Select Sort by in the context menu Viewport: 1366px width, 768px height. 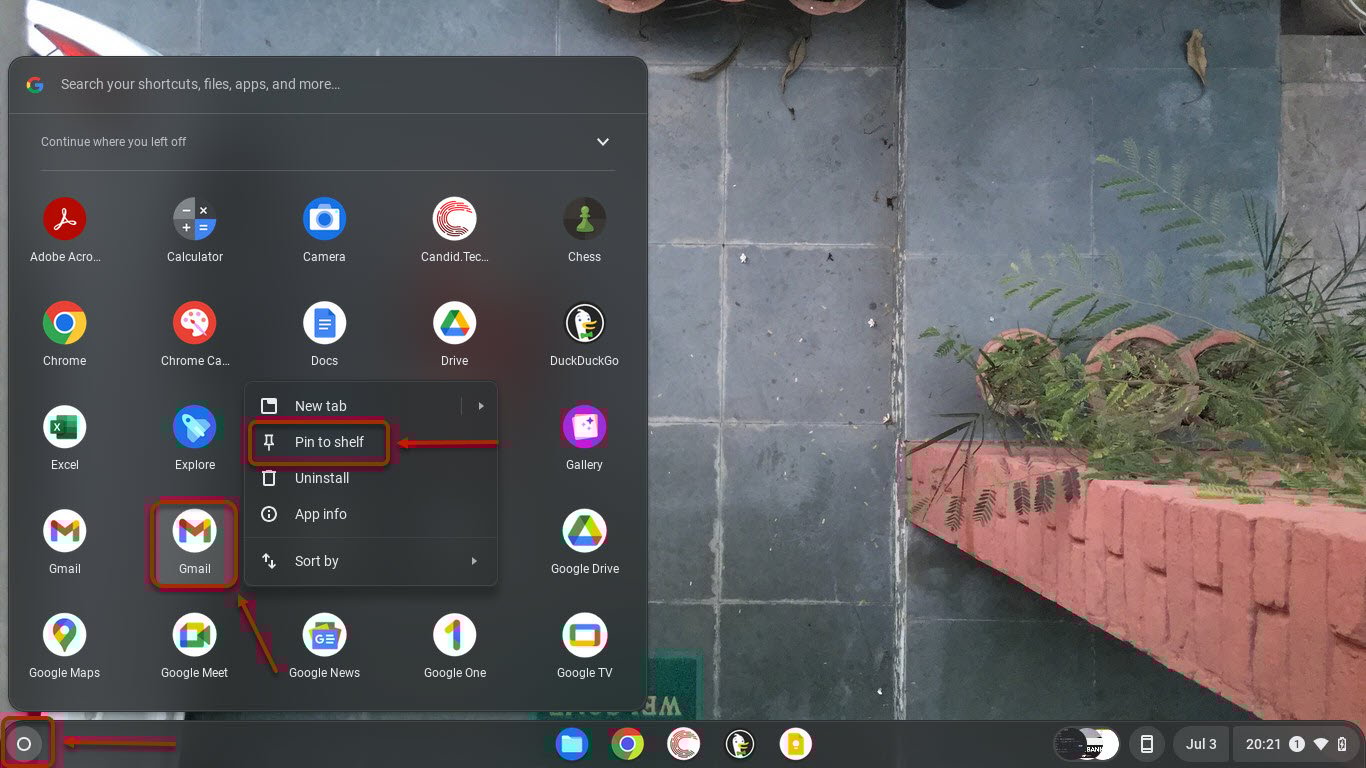371,561
